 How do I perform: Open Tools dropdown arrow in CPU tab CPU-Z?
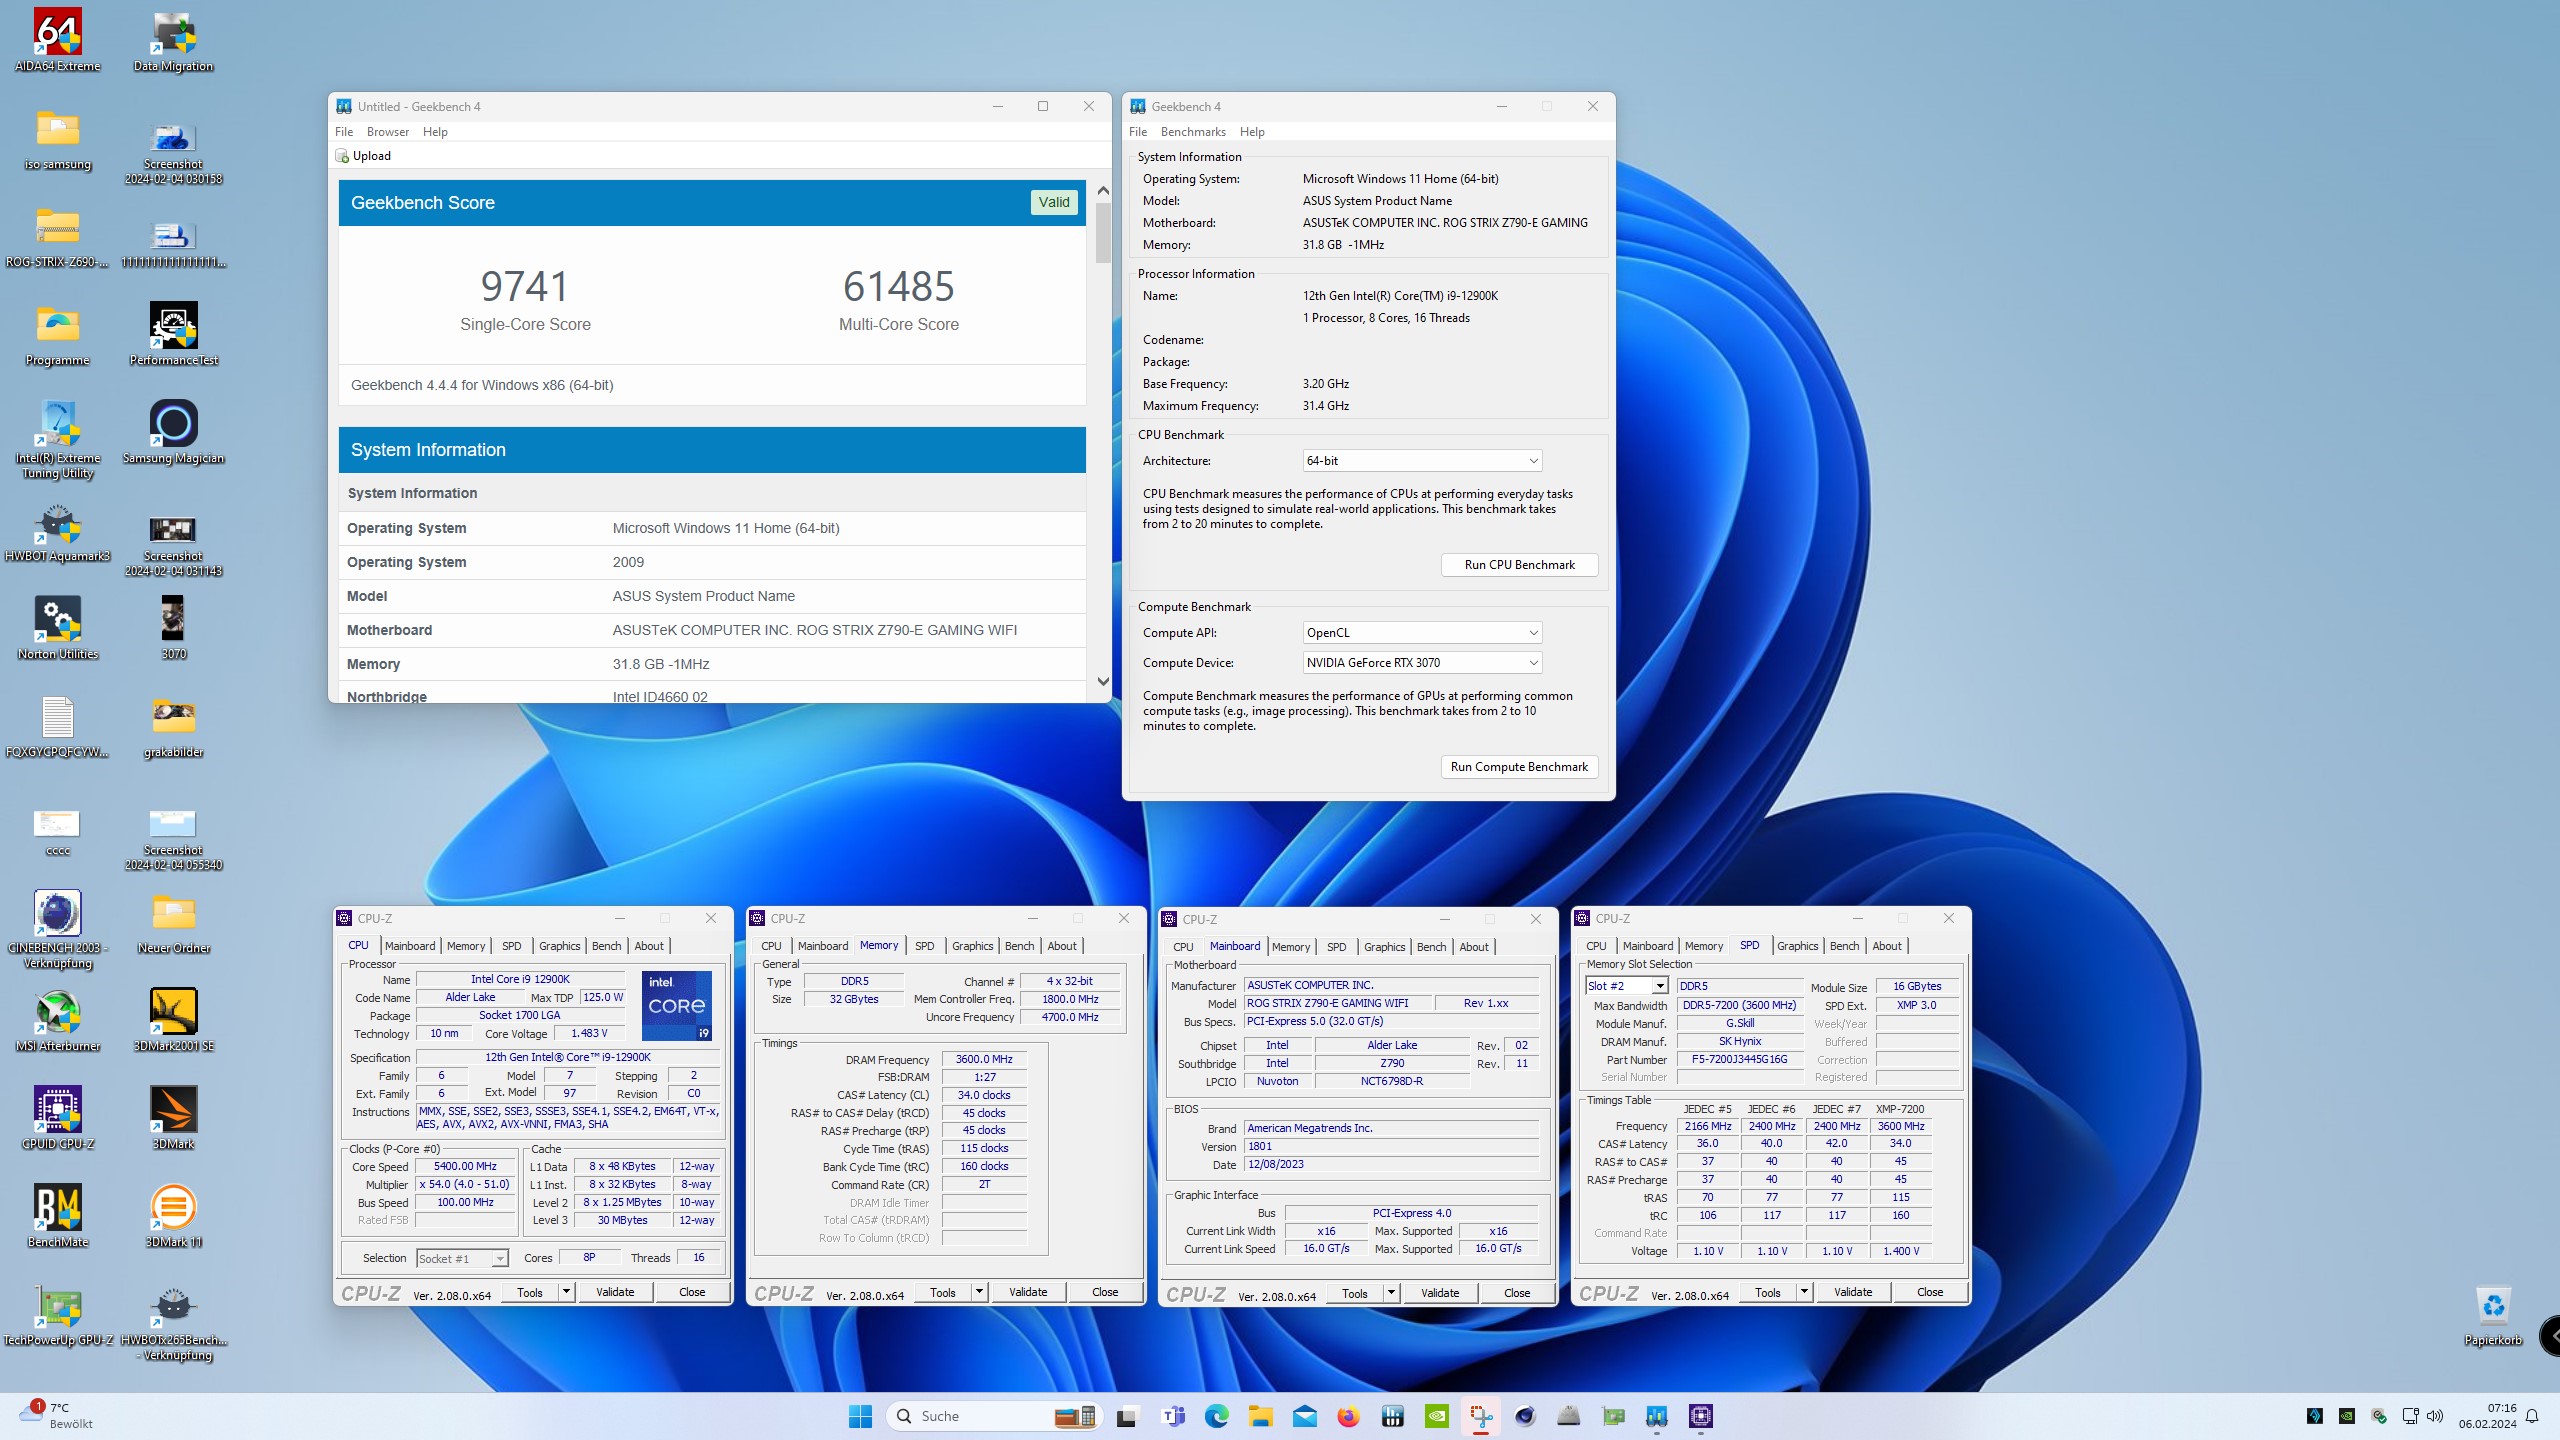click(566, 1292)
